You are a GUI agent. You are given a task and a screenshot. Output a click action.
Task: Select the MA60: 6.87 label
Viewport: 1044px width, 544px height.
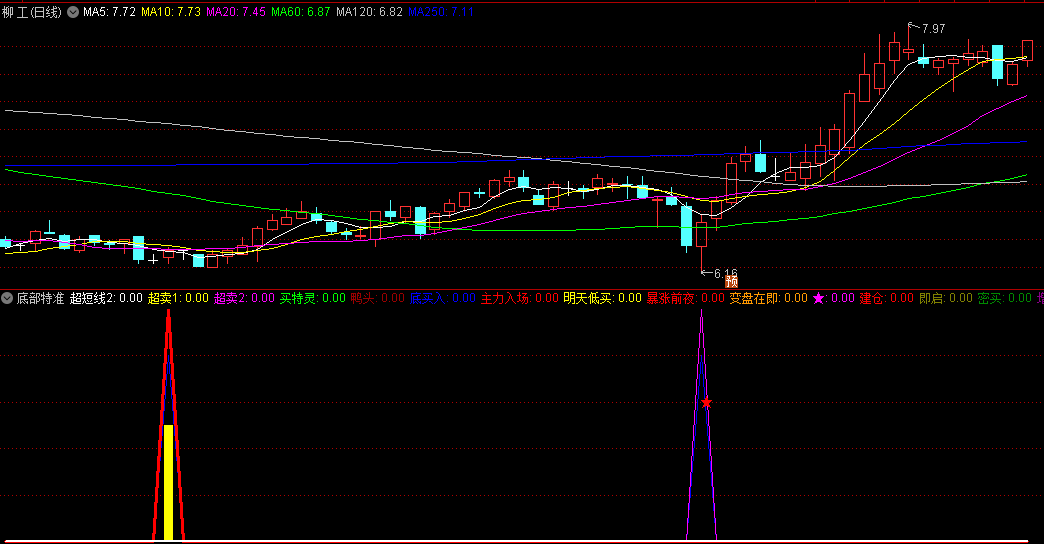pyautogui.click(x=300, y=12)
